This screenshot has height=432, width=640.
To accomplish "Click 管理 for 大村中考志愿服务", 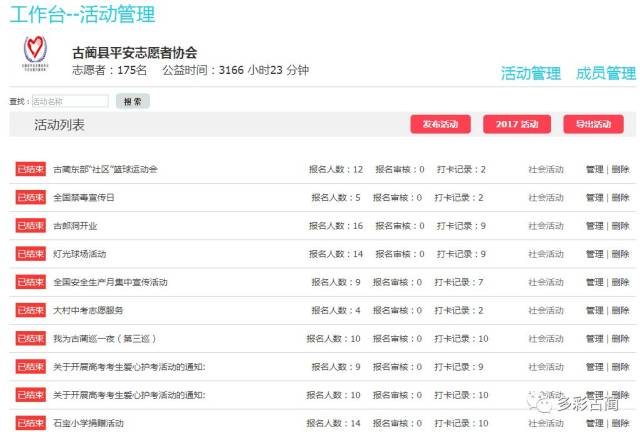I will pyautogui.click(x=594, y=310).
